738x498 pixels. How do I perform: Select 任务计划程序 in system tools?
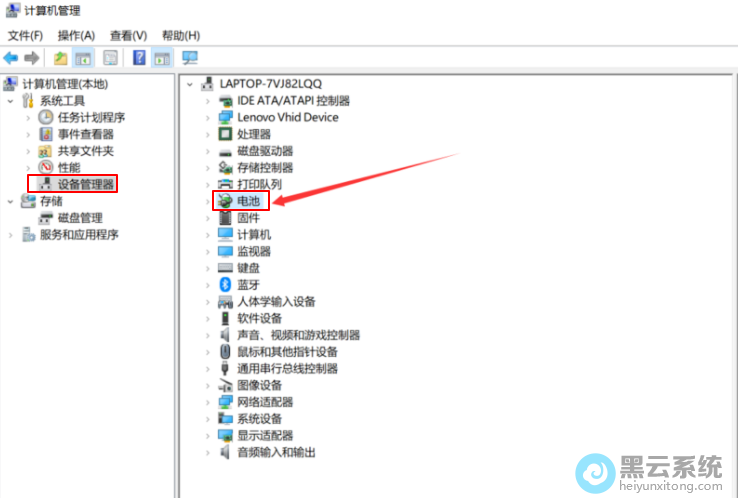(91, 117)
